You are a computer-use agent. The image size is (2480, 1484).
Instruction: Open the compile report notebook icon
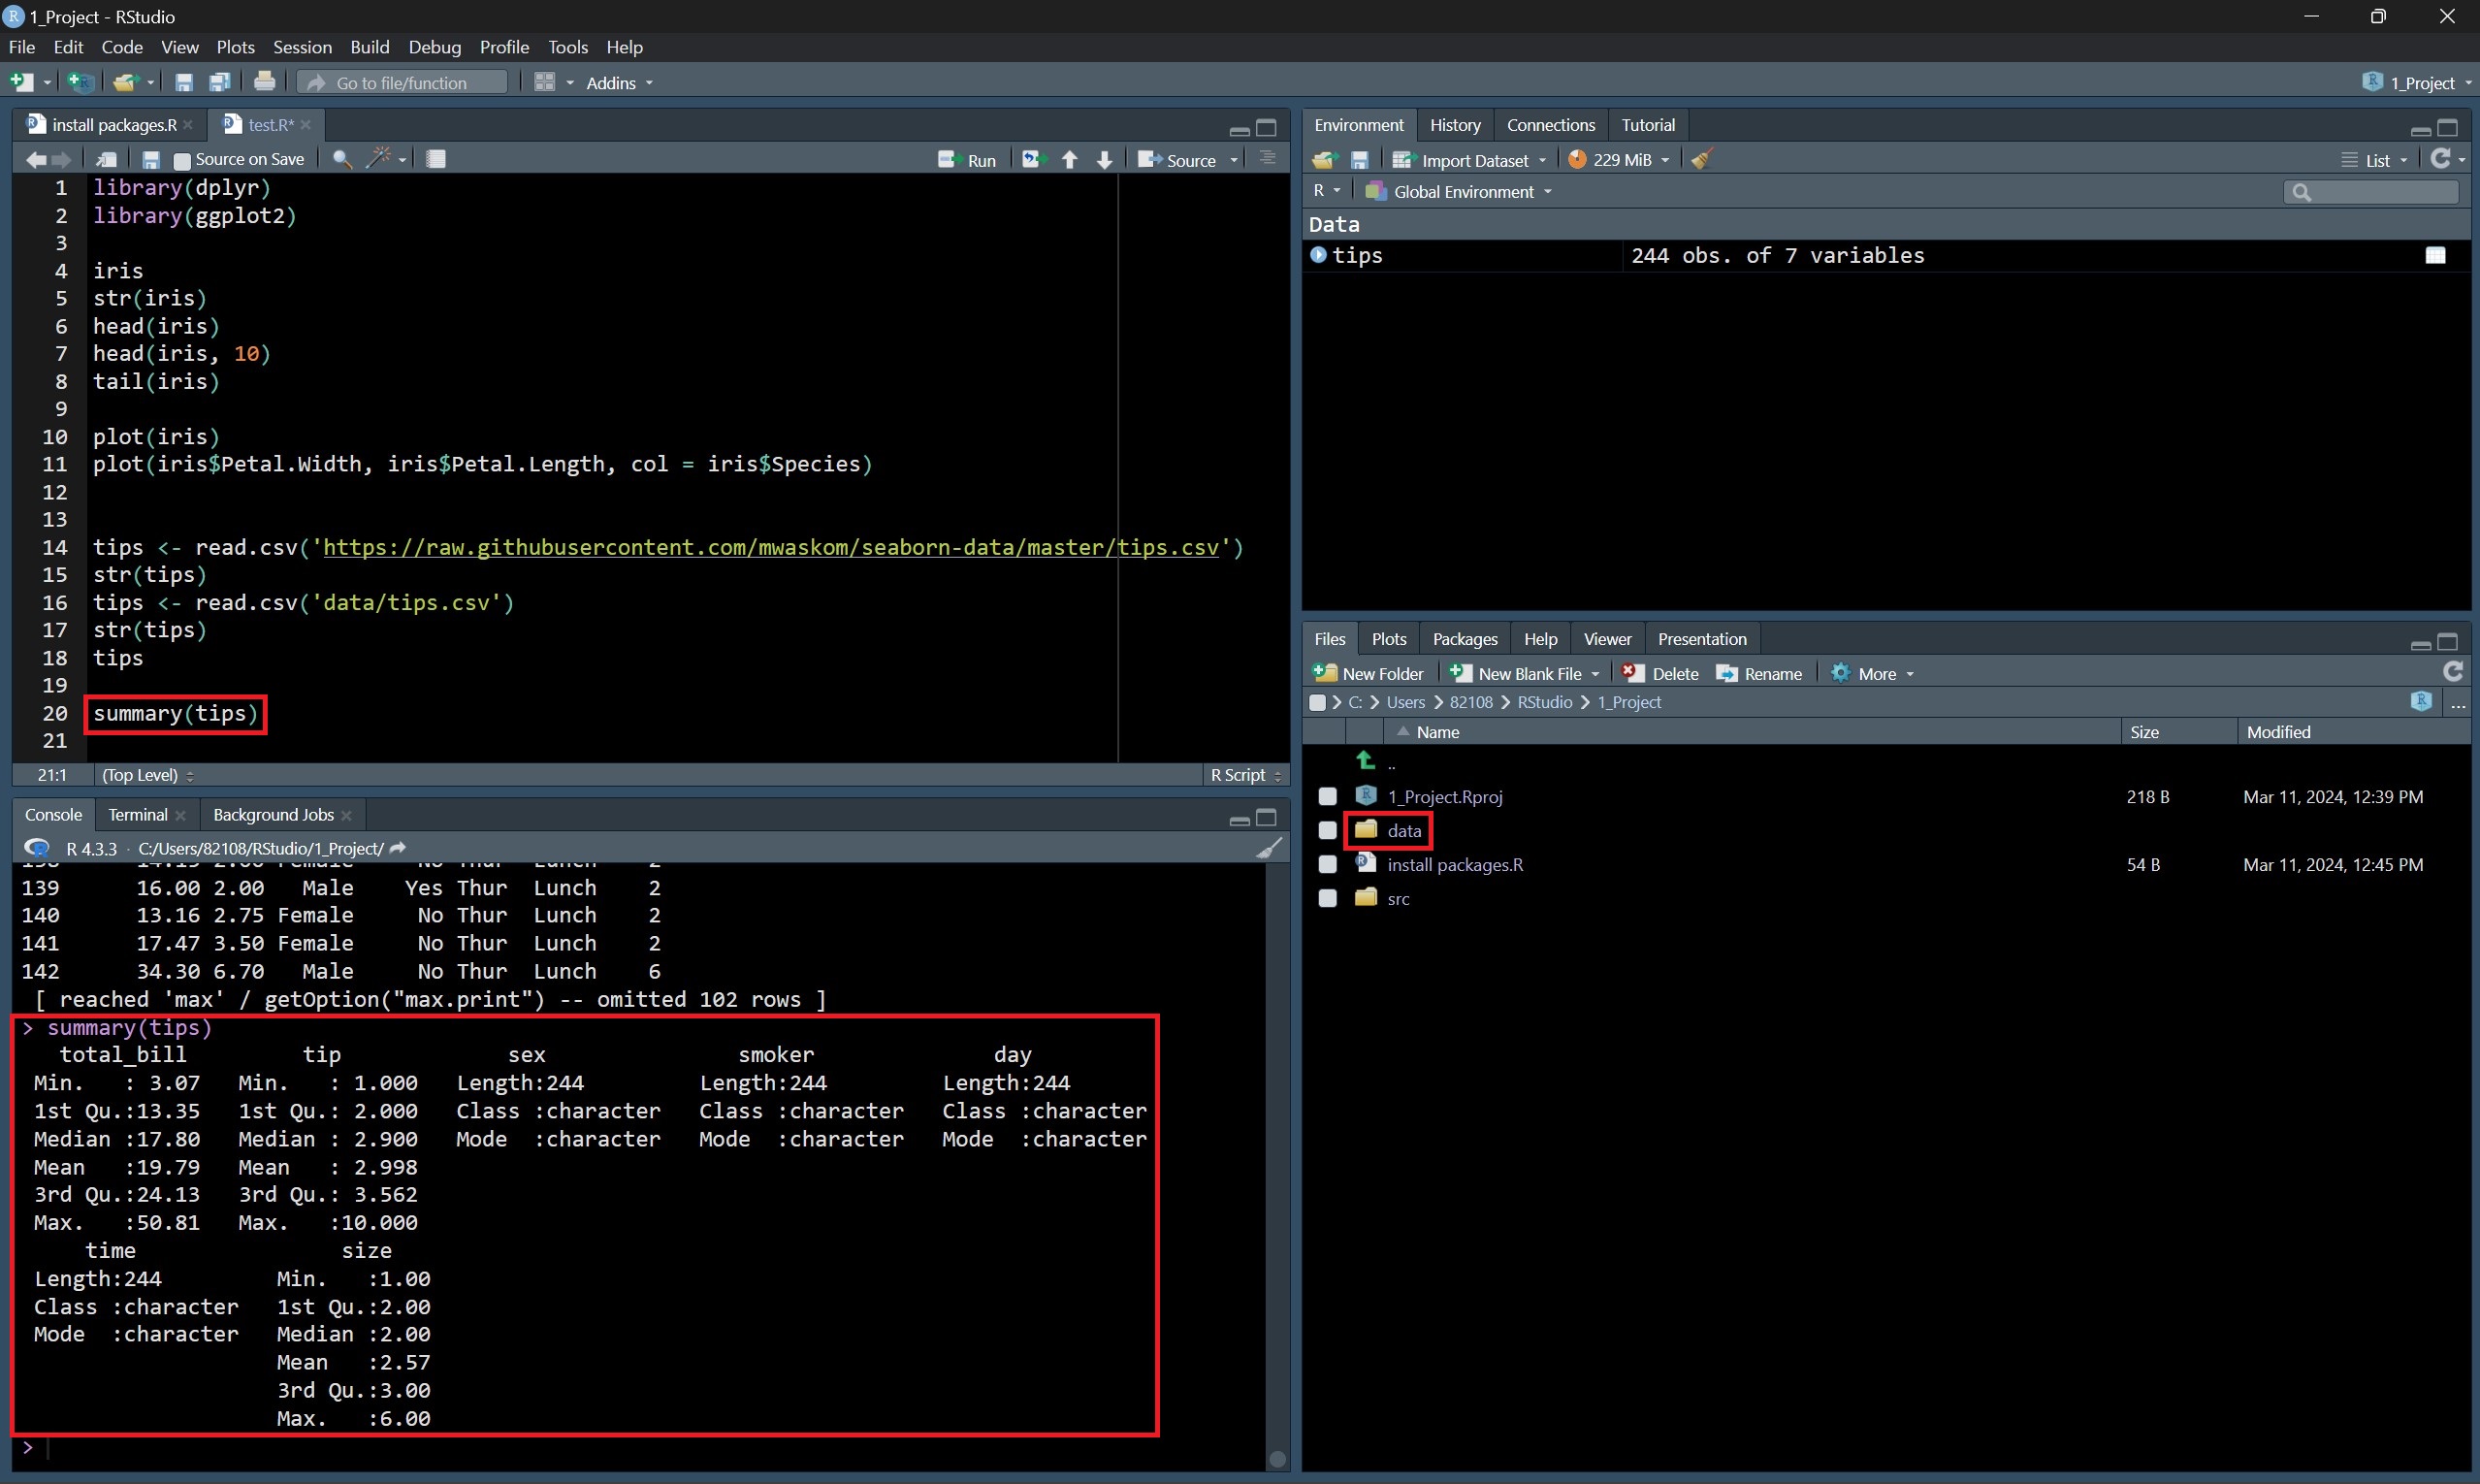pyautogui.click(x=436, y=159)
